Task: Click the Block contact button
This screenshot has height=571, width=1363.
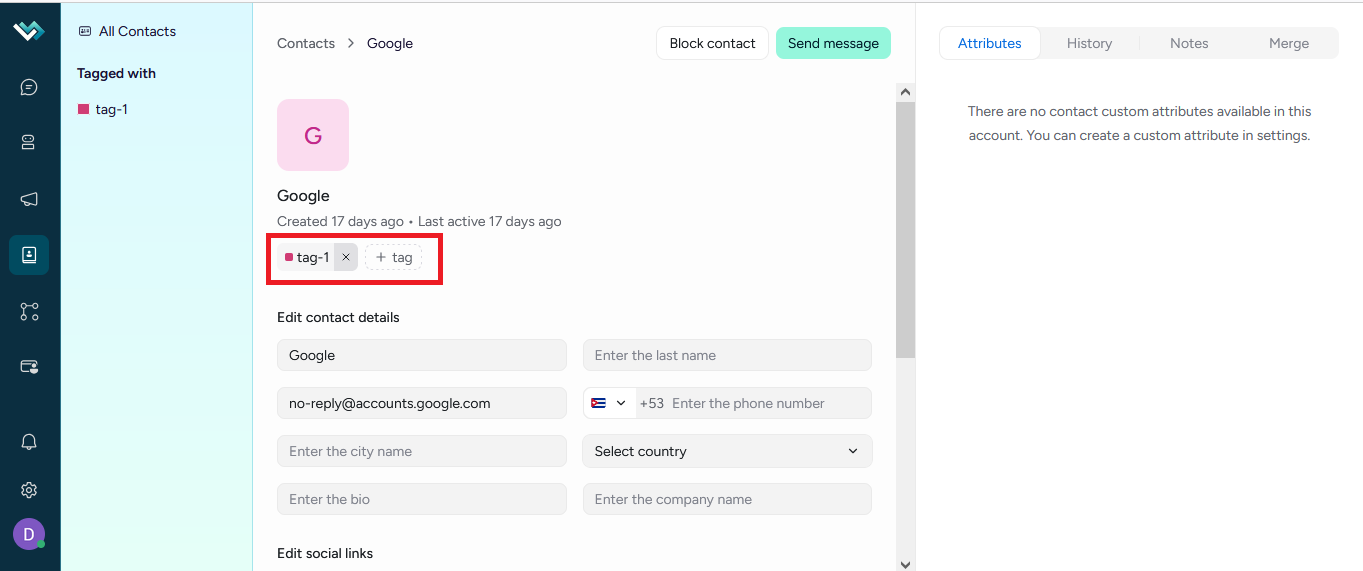Action: [712, 43]
